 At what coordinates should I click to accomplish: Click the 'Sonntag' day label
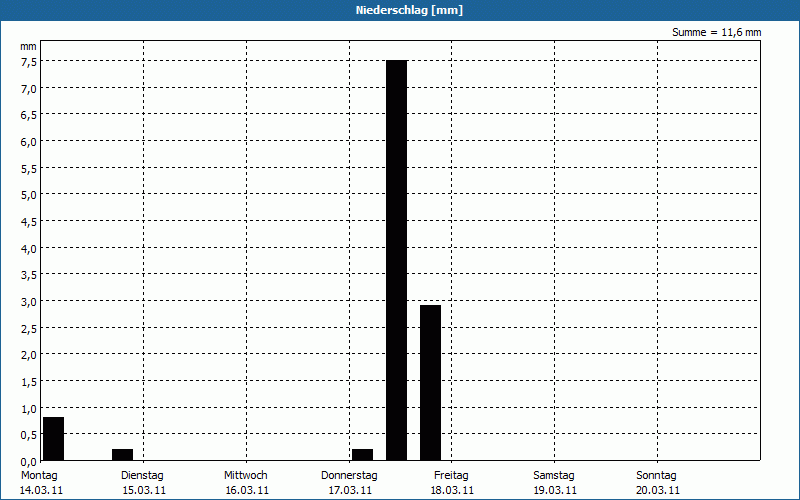656,475
